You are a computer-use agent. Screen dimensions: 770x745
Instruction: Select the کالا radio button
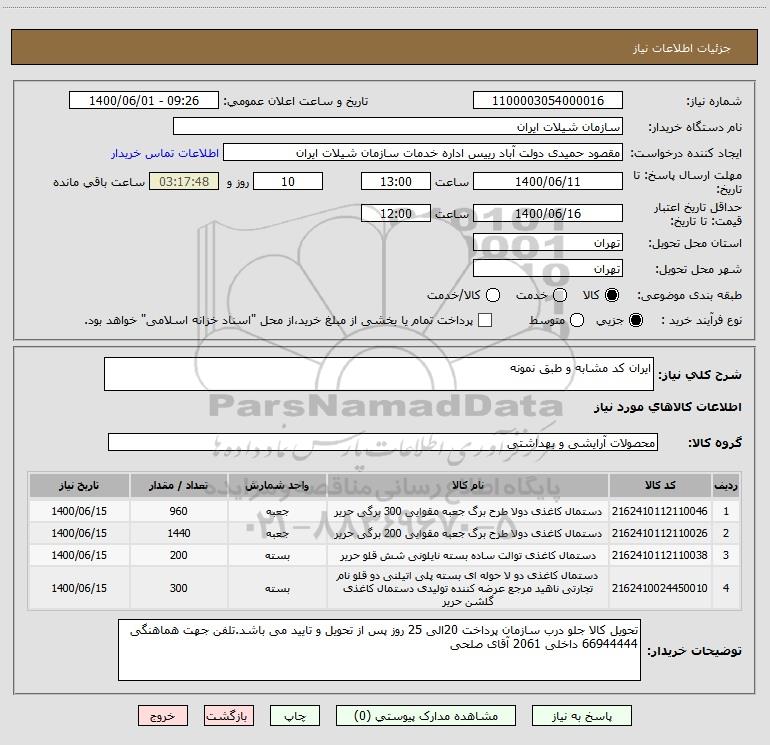point(612,295)
